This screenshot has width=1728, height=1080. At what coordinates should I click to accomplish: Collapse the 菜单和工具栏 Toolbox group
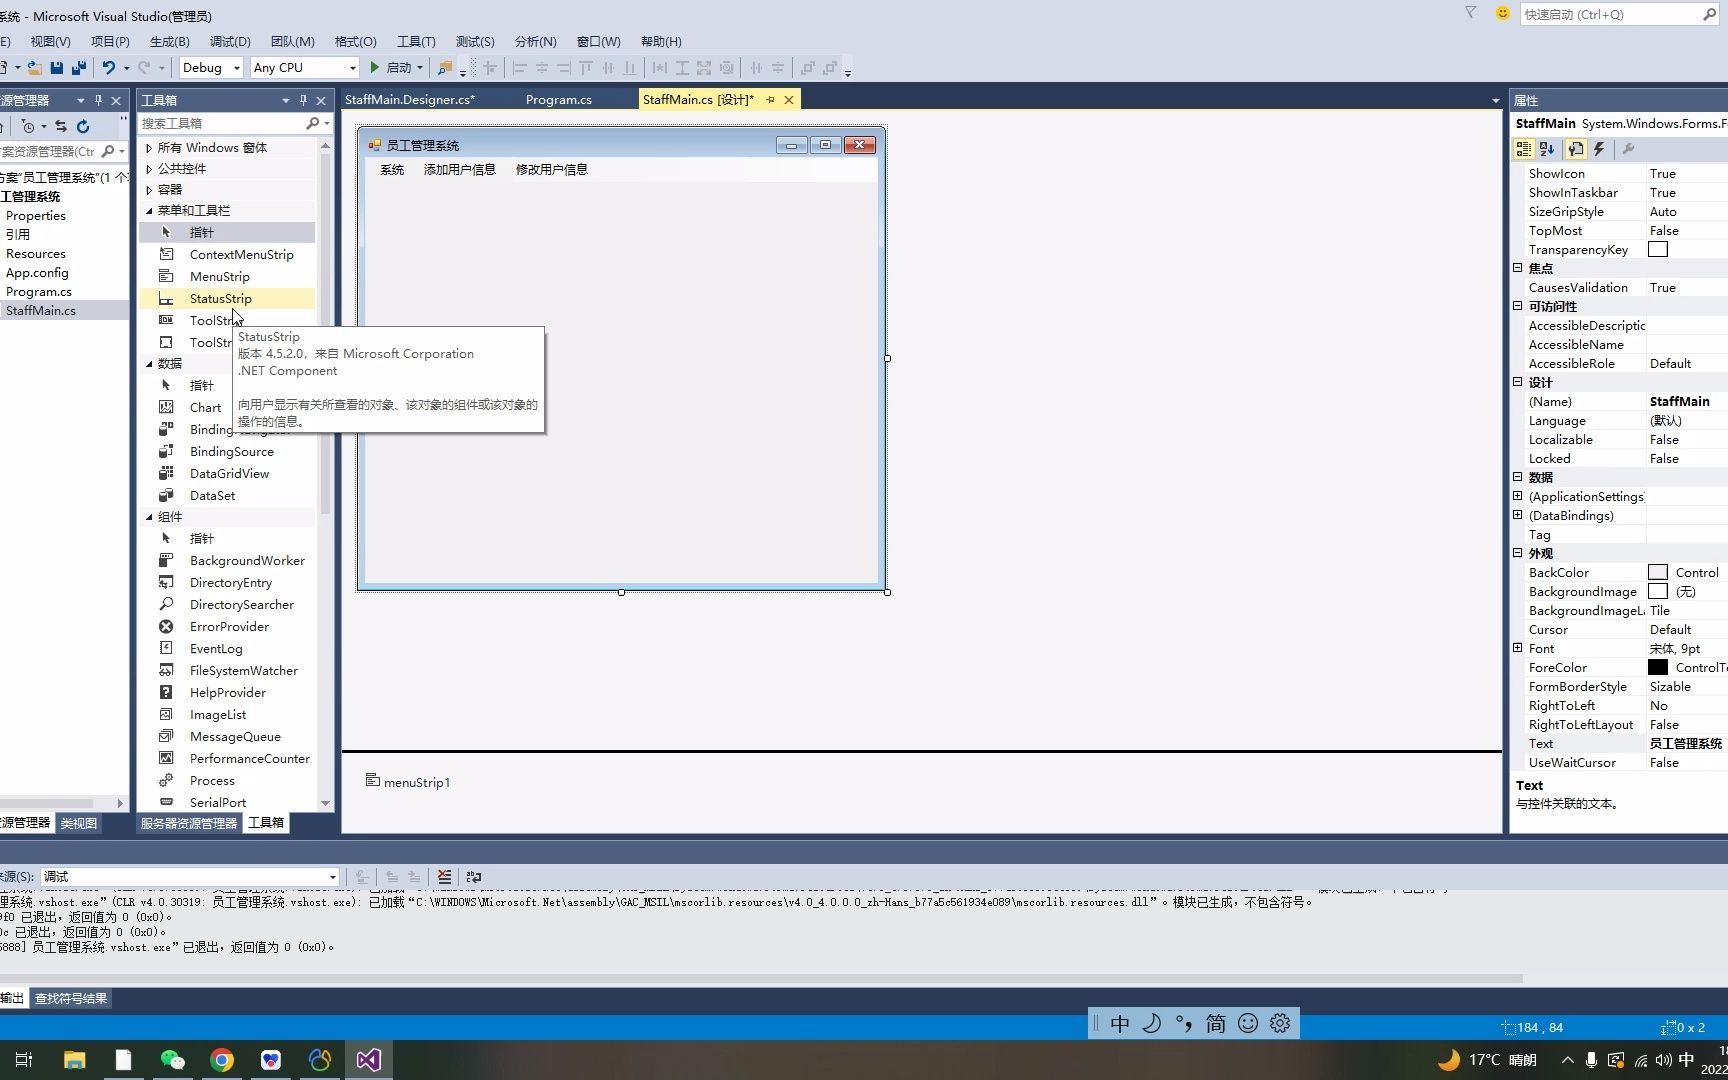pyautogui.click(x=150, y=211)
